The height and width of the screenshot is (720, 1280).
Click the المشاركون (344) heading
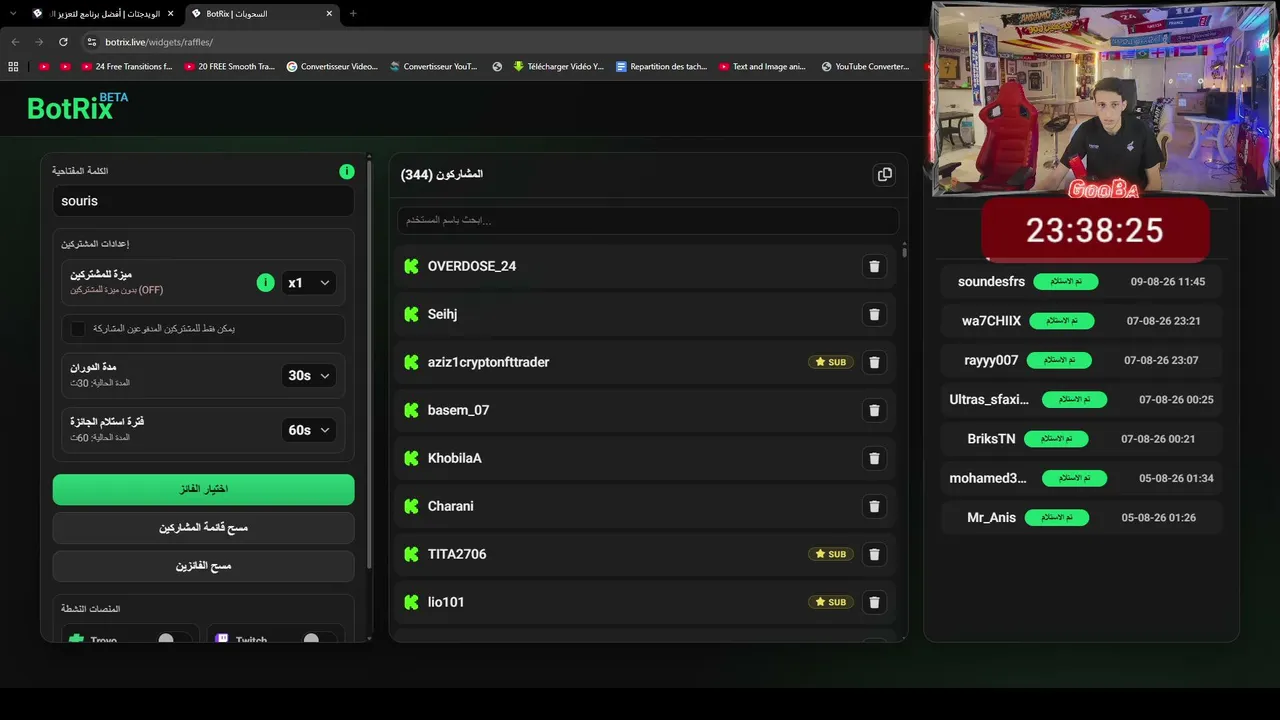pyautogui.click(x=442, y=174)
